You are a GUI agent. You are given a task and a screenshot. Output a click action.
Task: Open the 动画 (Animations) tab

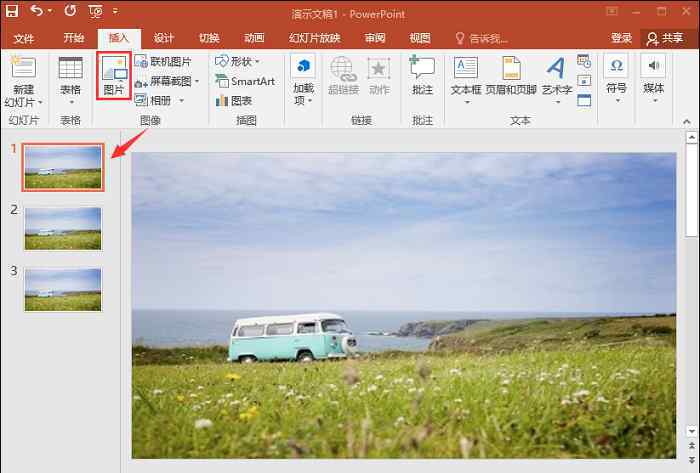pos(254,38)
